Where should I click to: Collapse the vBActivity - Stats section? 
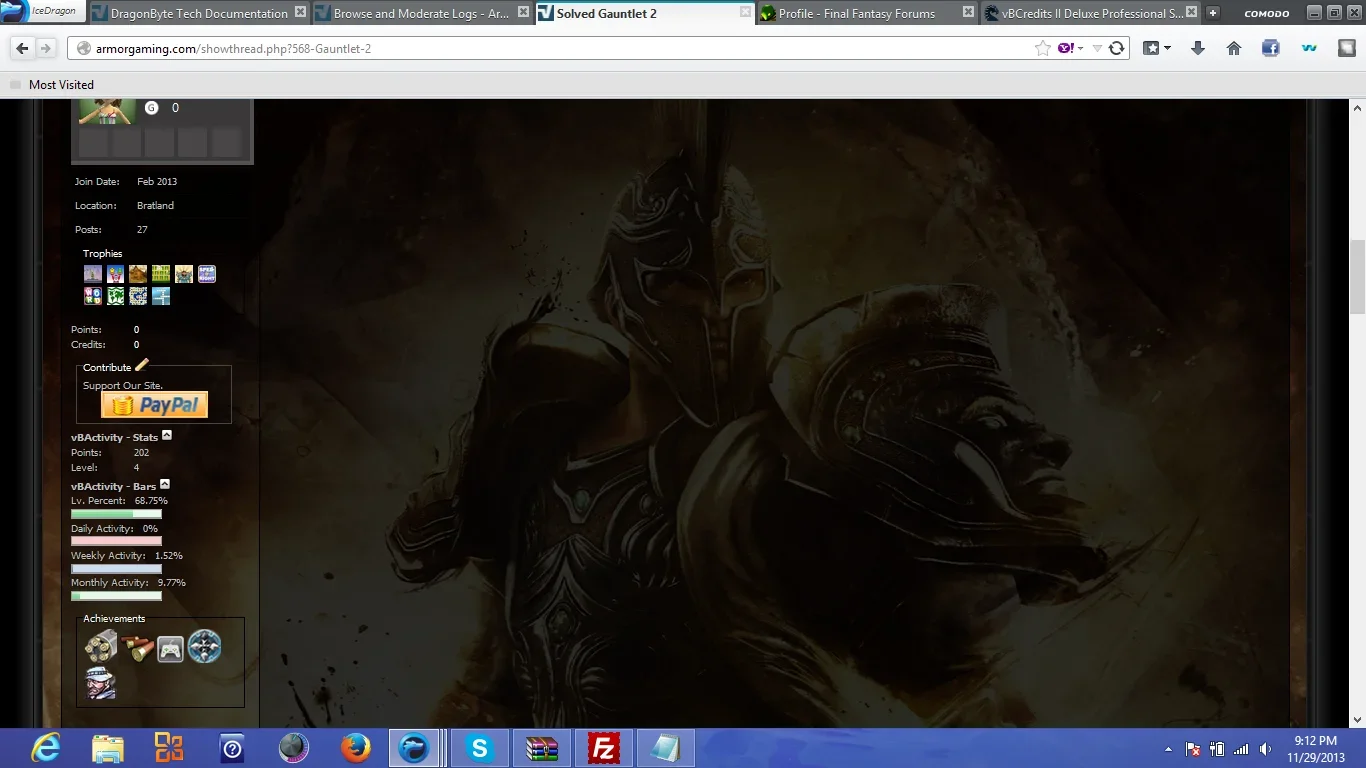(167, 436)
